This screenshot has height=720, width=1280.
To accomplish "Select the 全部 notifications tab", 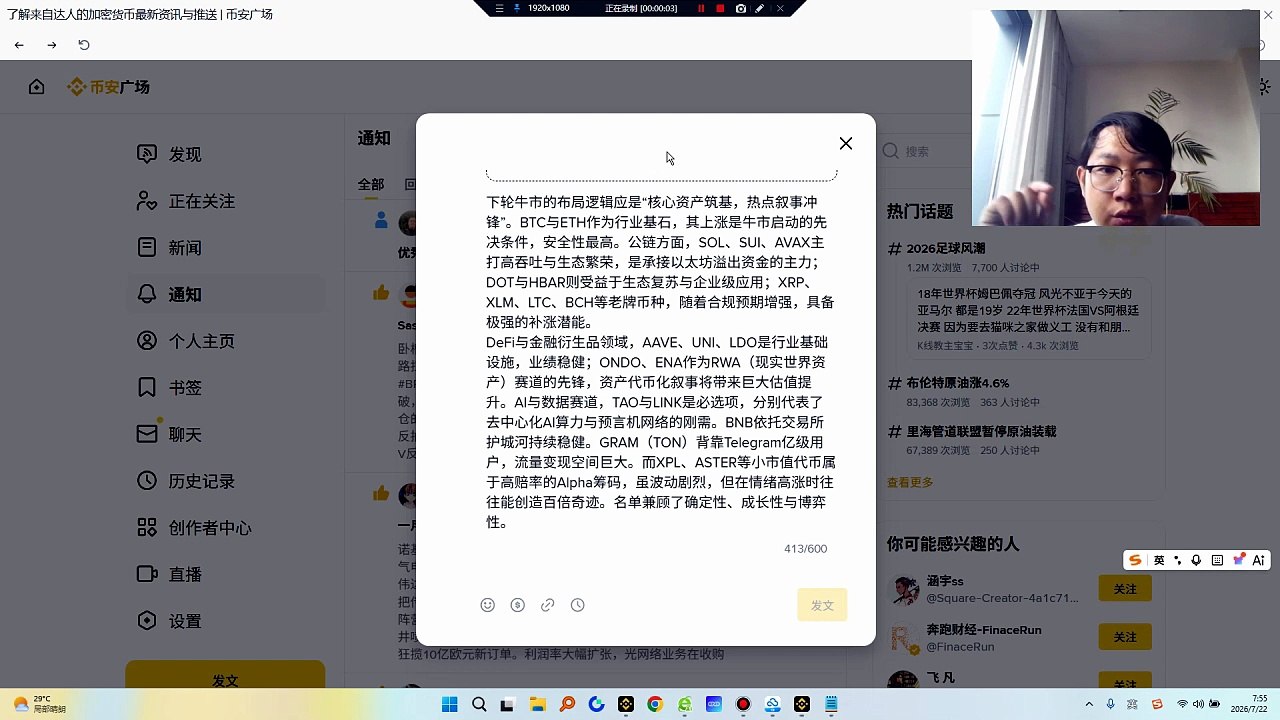I will point(371,184).
